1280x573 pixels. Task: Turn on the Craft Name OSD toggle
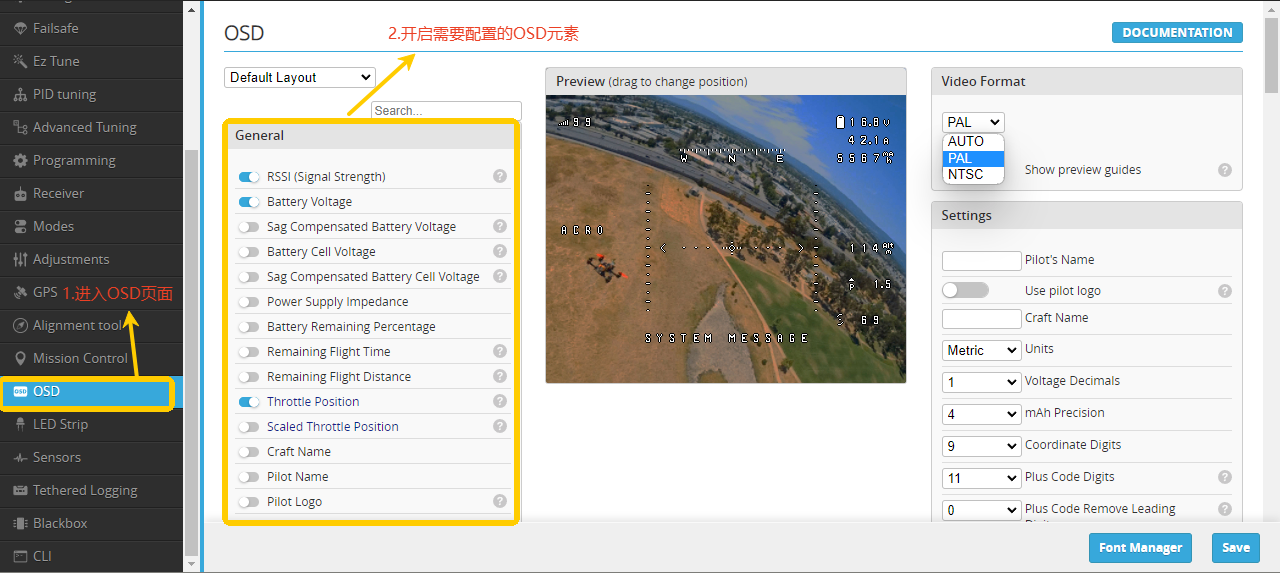pos(249,452)
